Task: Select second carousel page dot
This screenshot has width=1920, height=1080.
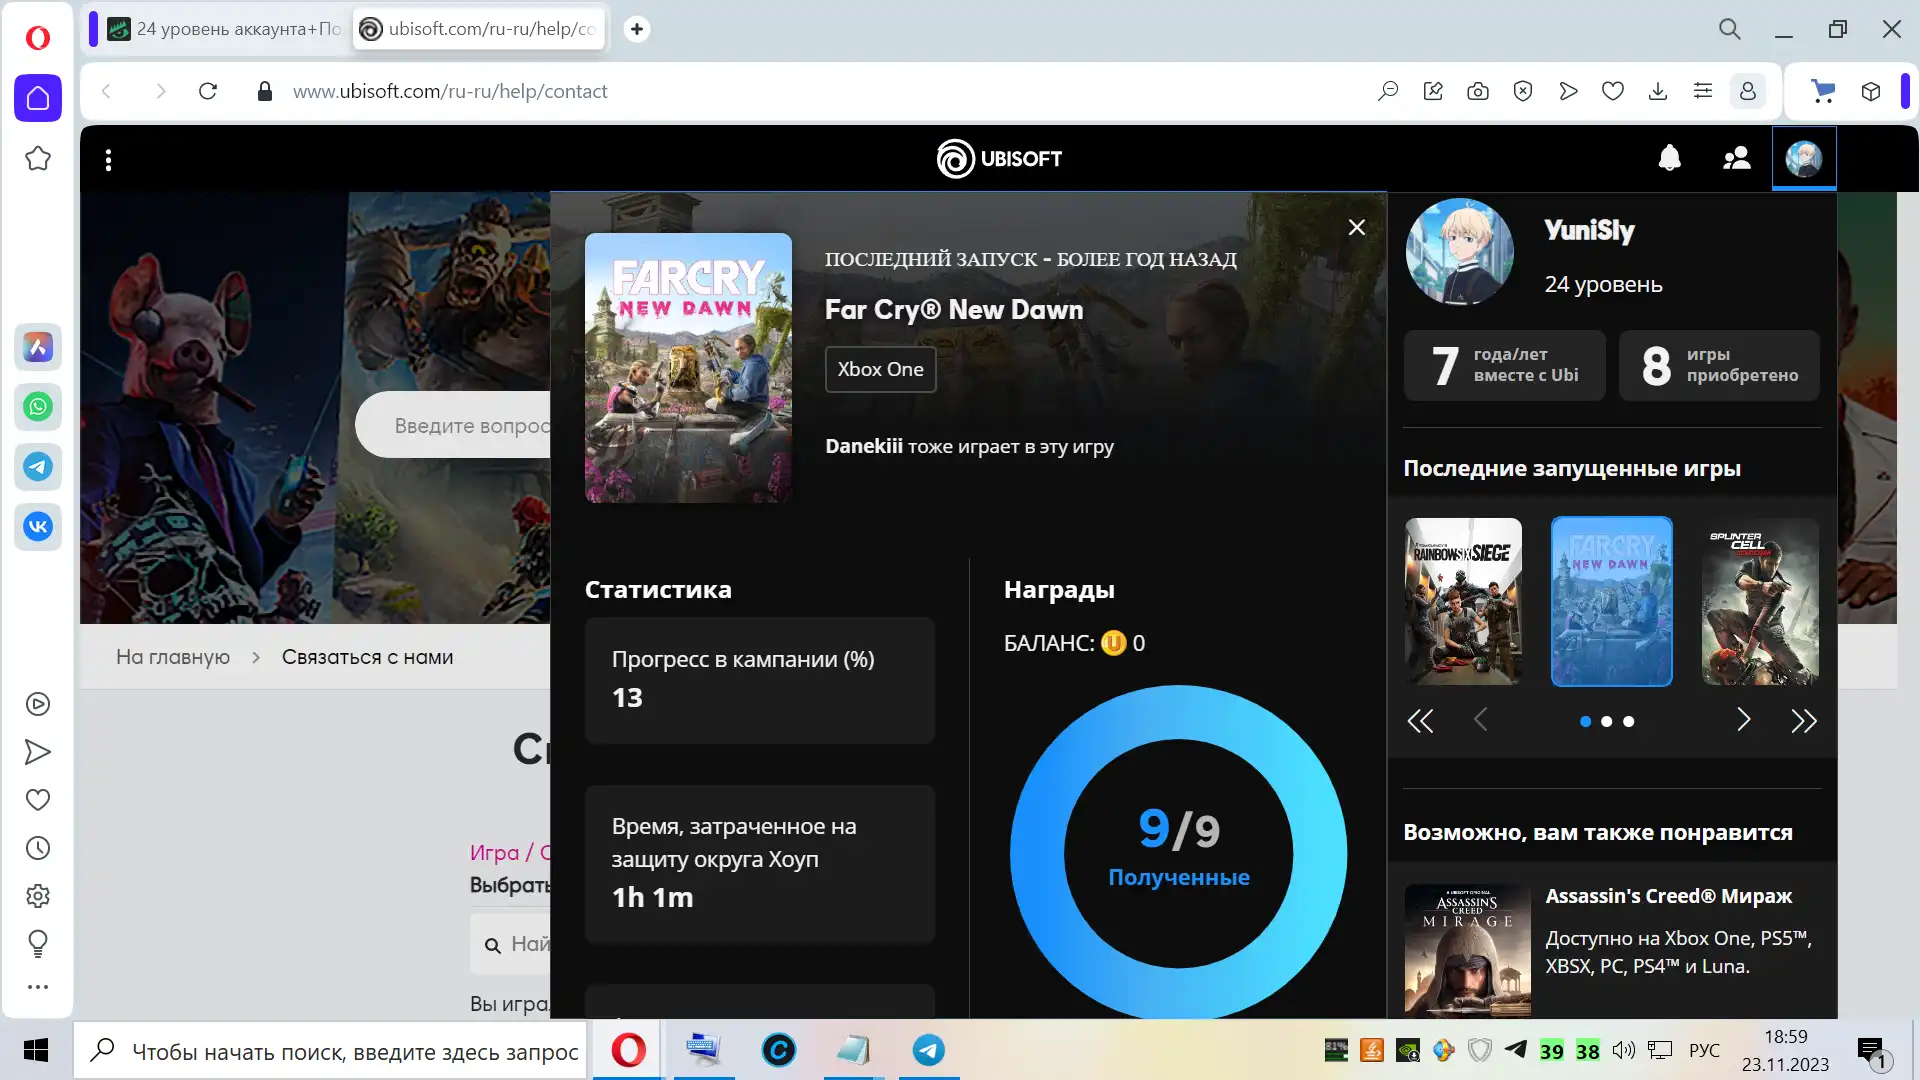Action: coord(1607,721)
